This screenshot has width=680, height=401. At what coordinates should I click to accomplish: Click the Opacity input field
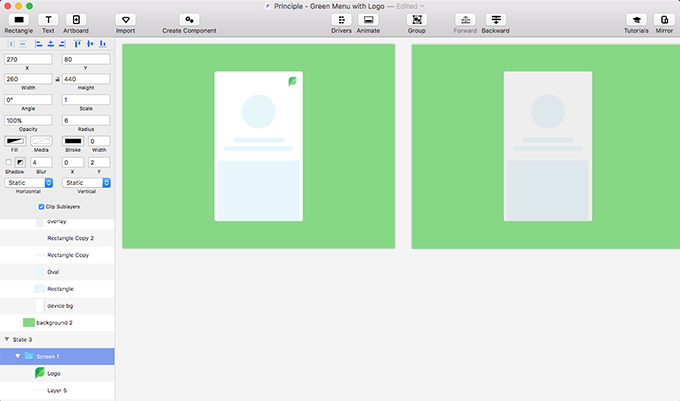29,120
